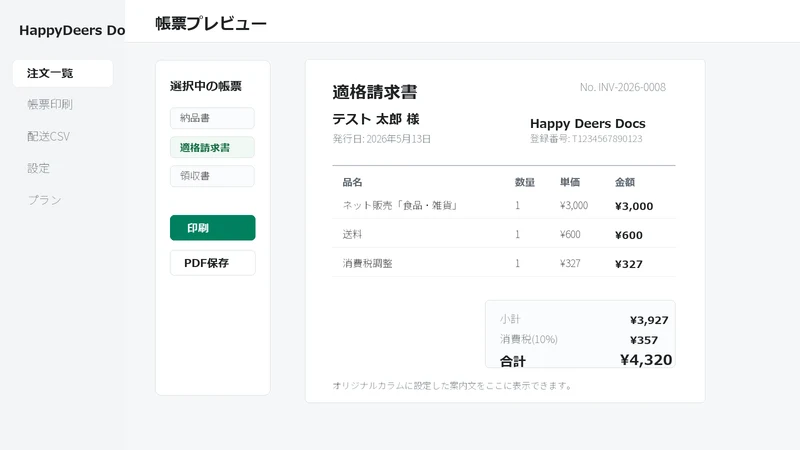Click subtotal value ¥3,927

(x=649, y=320)
